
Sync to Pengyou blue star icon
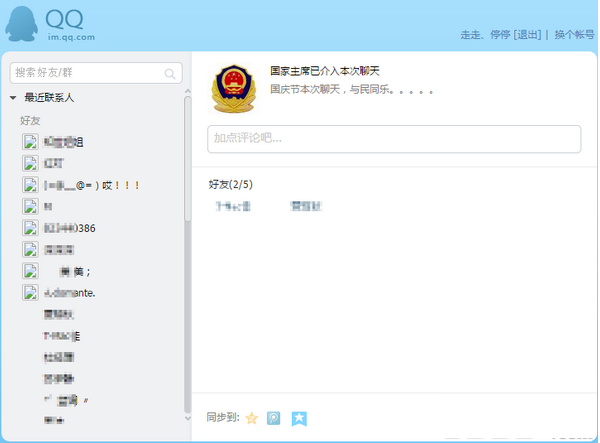point(298,418)
